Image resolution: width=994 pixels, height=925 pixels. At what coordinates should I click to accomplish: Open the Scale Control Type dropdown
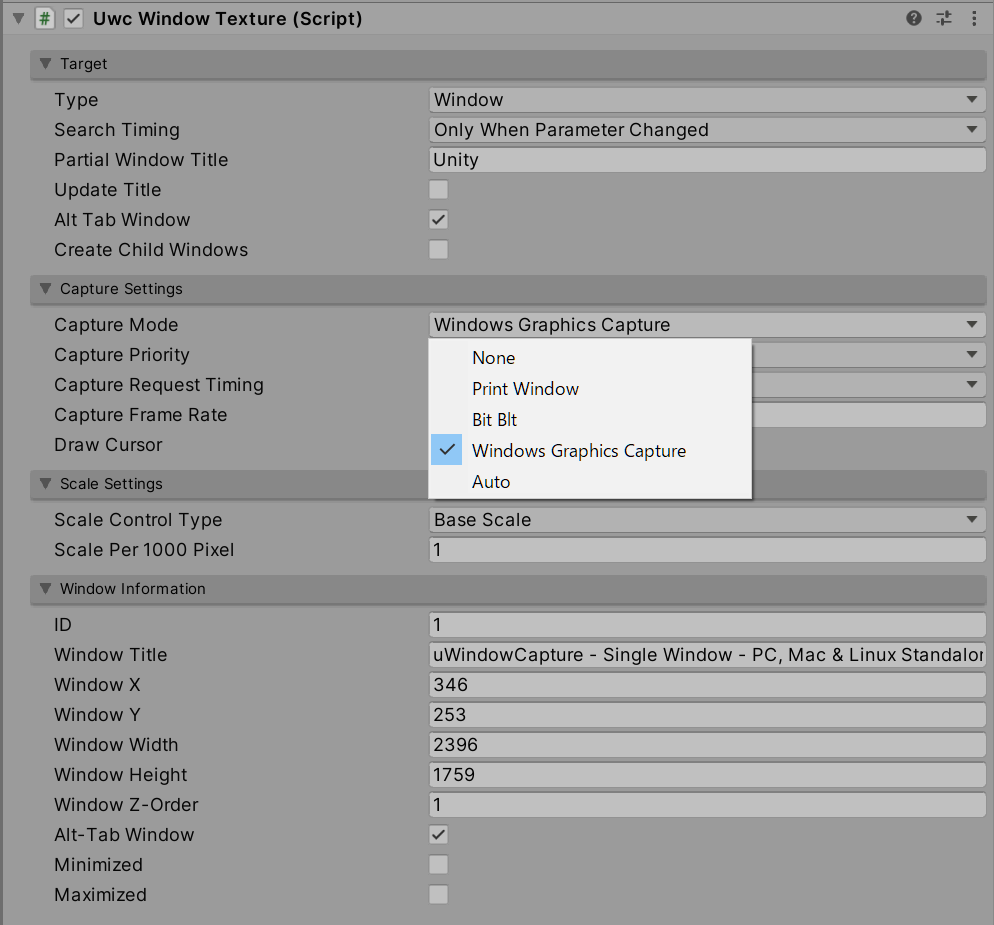pos(707,519)
